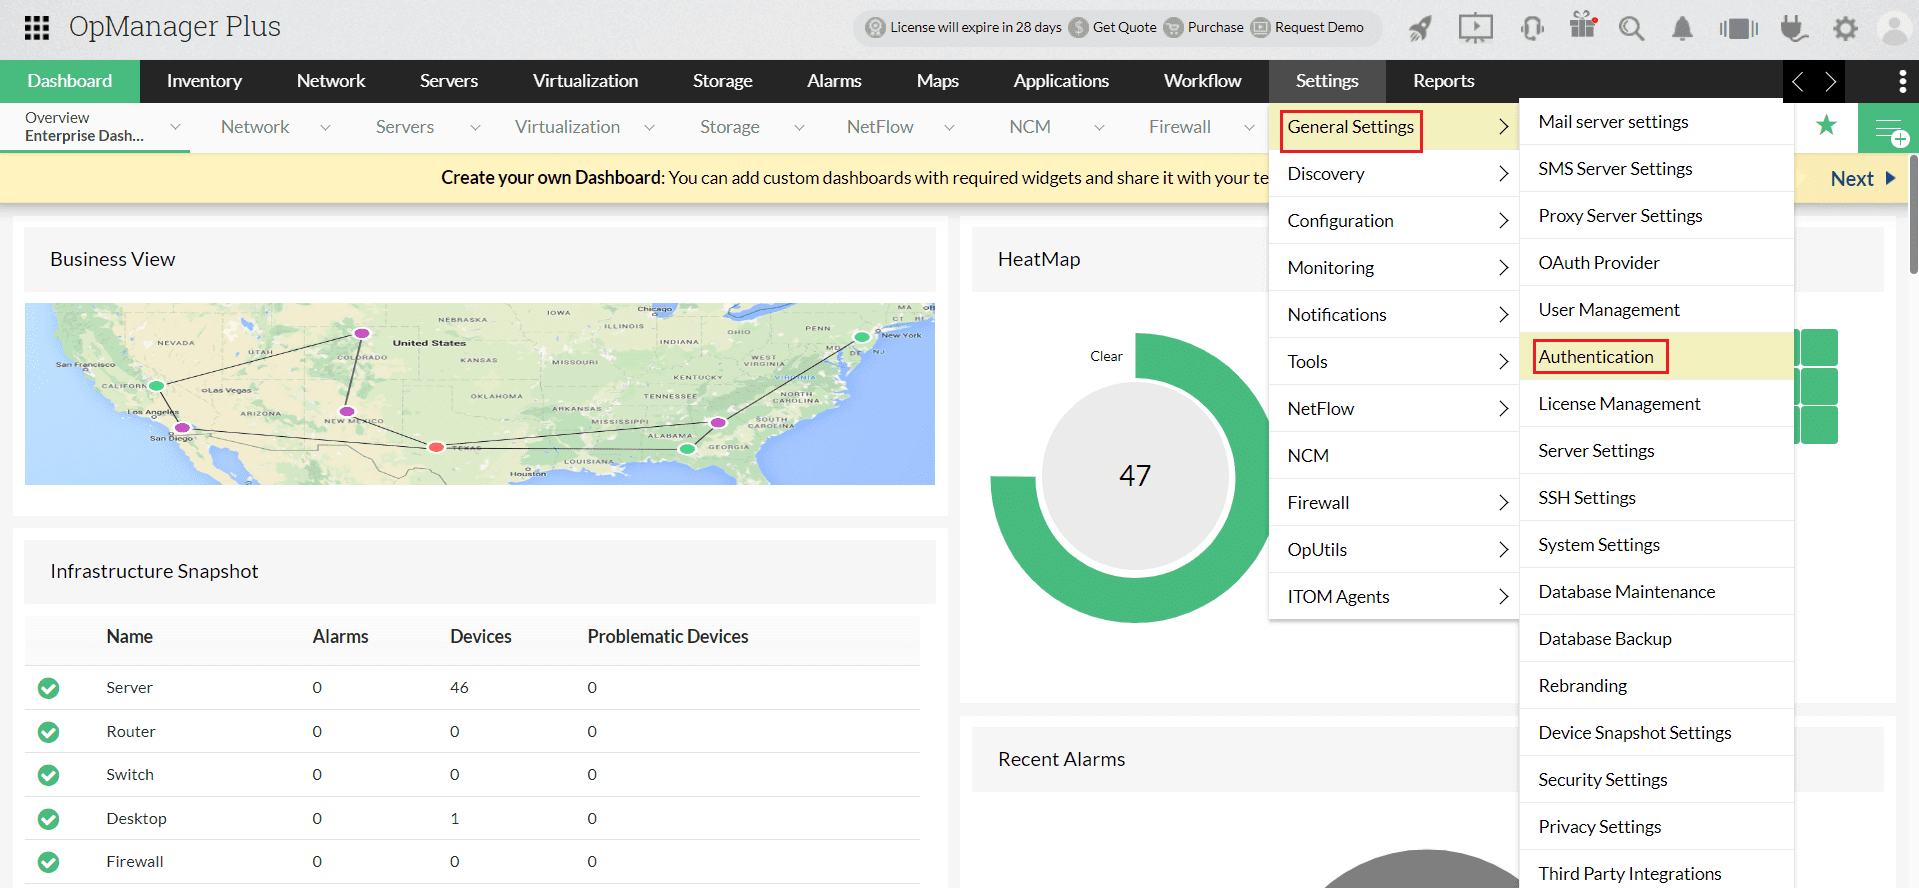
Task: Open the Inventory tab
Action: 204,81
